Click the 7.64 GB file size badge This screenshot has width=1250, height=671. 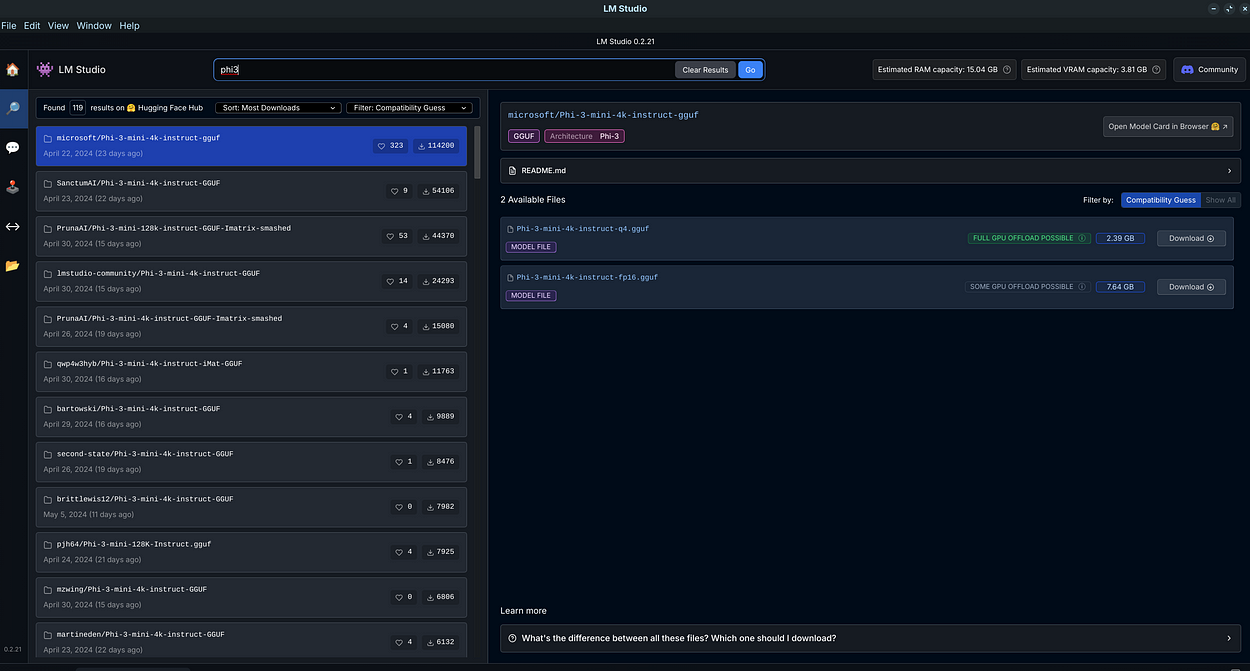(1120, 287)
